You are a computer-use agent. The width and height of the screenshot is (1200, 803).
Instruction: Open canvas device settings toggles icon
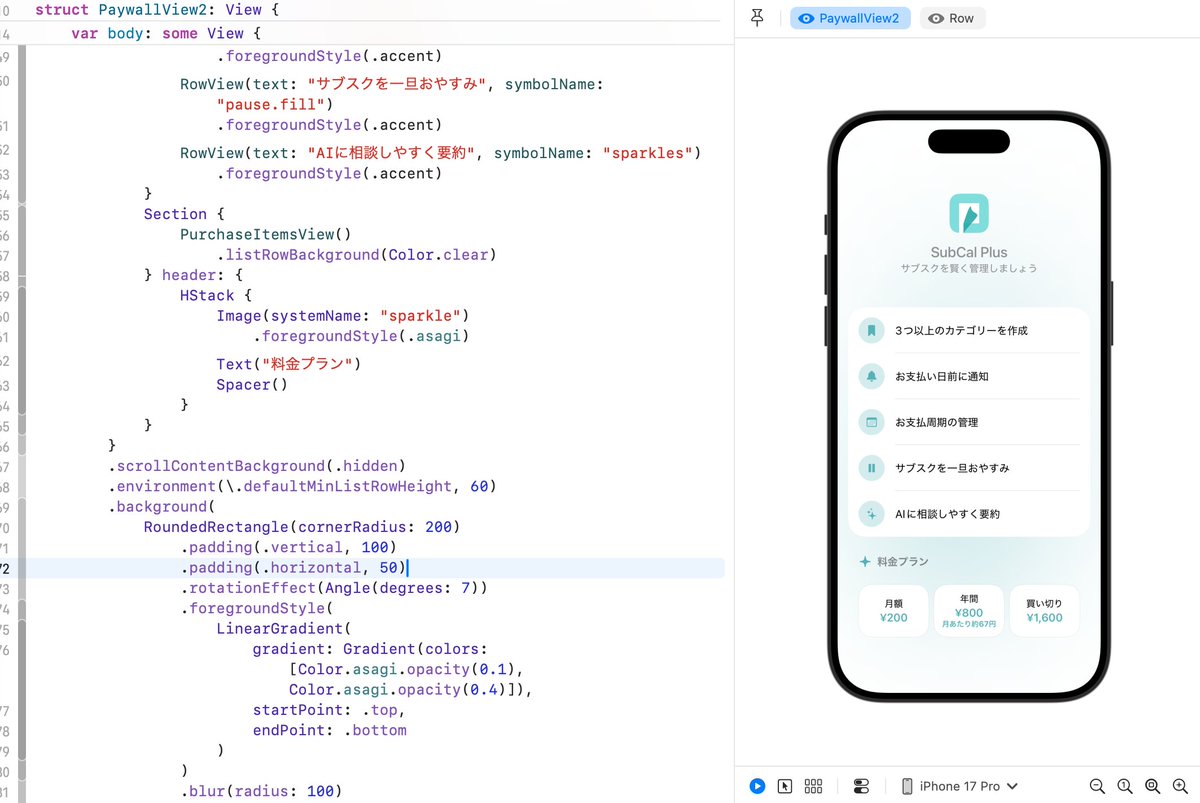pos(861,786)
